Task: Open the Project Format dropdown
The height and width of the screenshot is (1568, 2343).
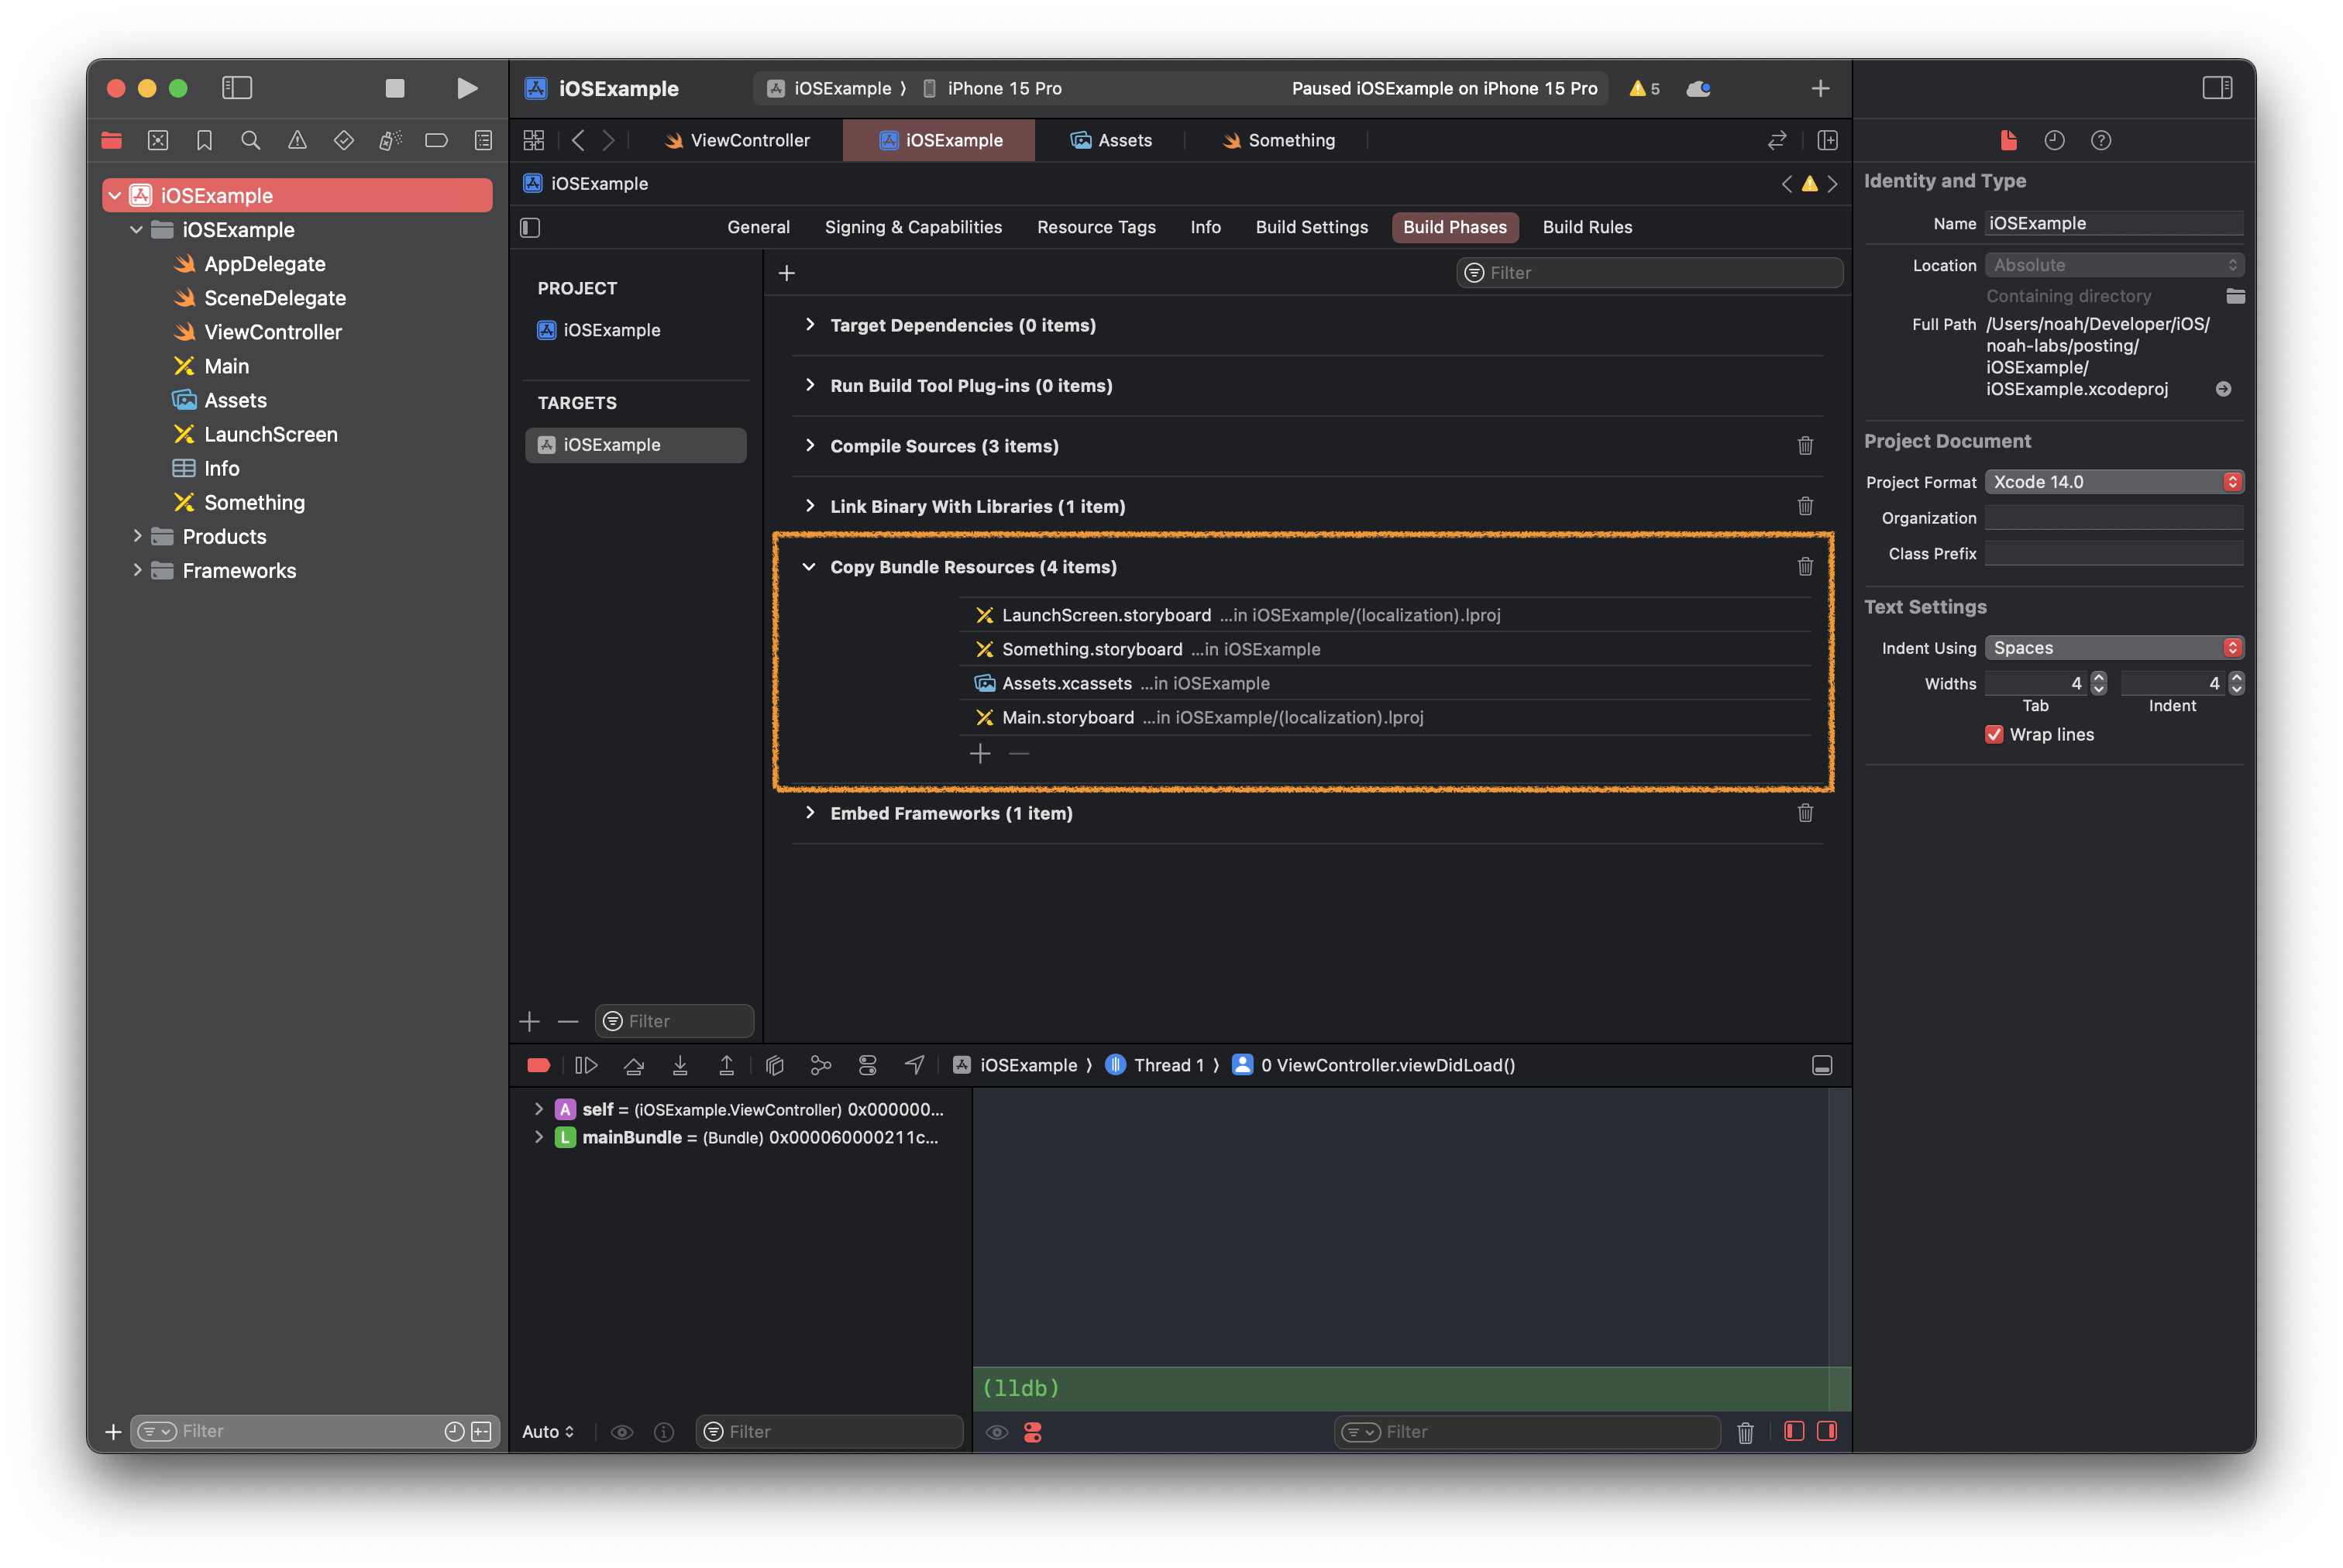Action: pos(2113,482)
